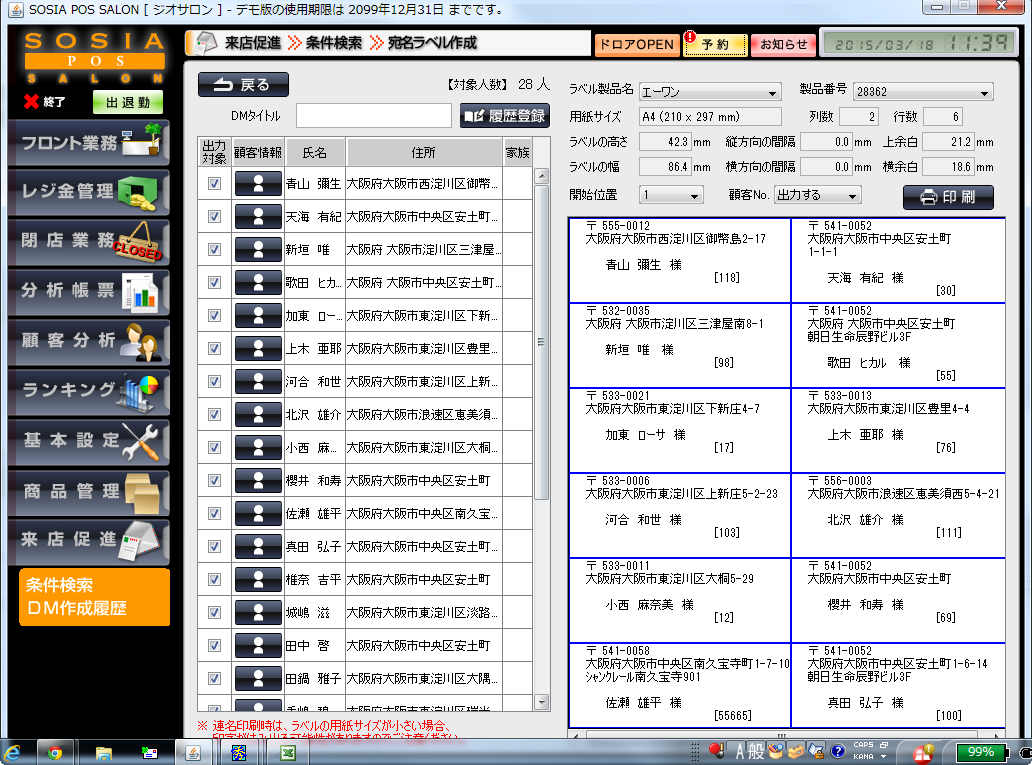Image resolution: width=1032 pixels, height=765 pixels.
Task: Open Chrome from the taskbar
Action: coord(54,752)
